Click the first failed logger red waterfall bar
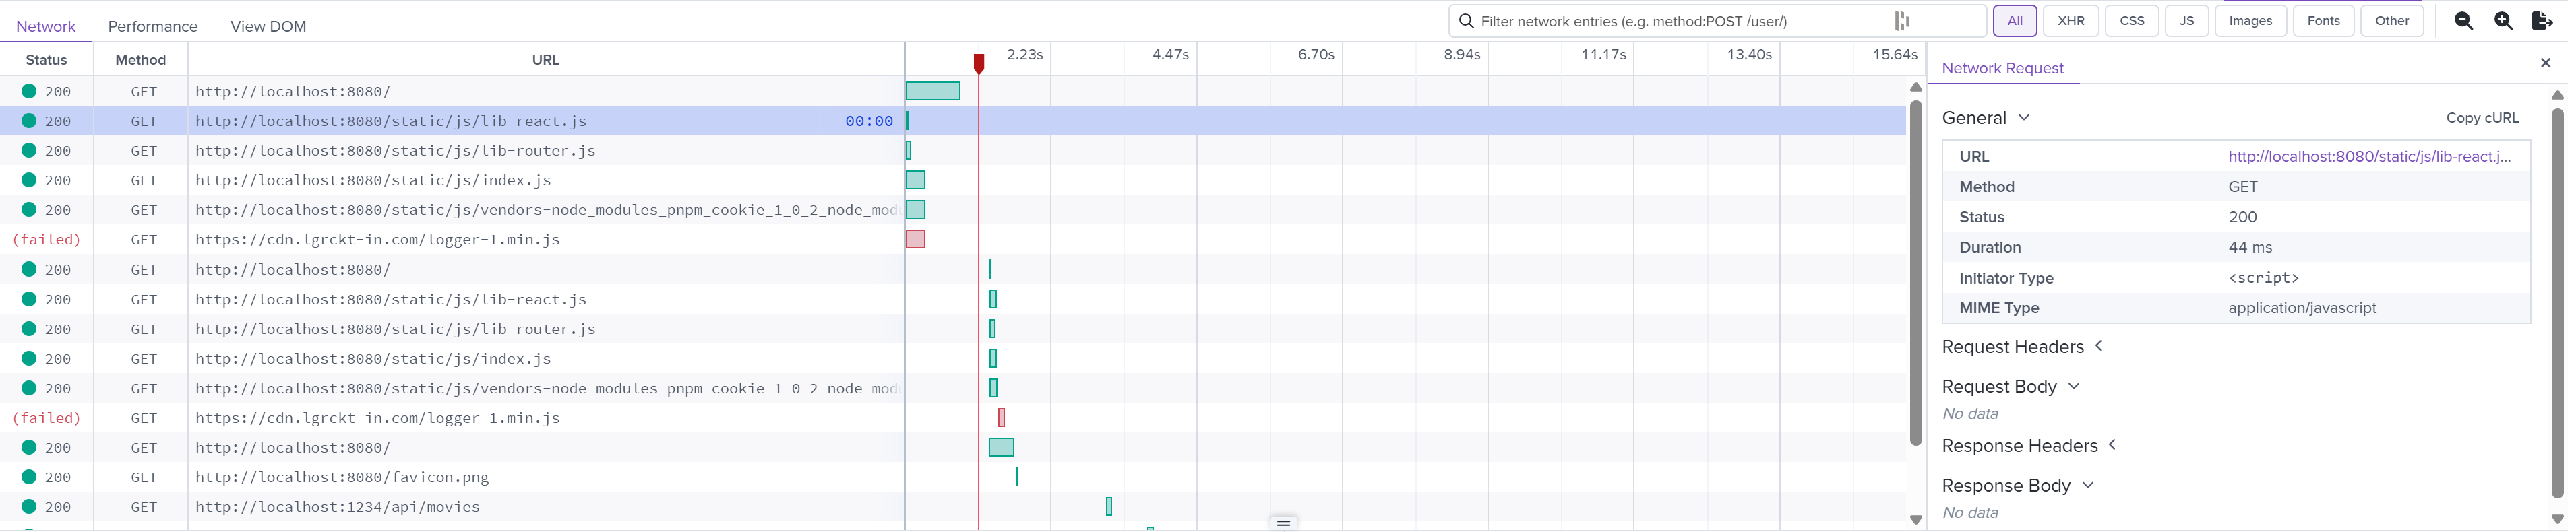 click(x=915, y=240)
